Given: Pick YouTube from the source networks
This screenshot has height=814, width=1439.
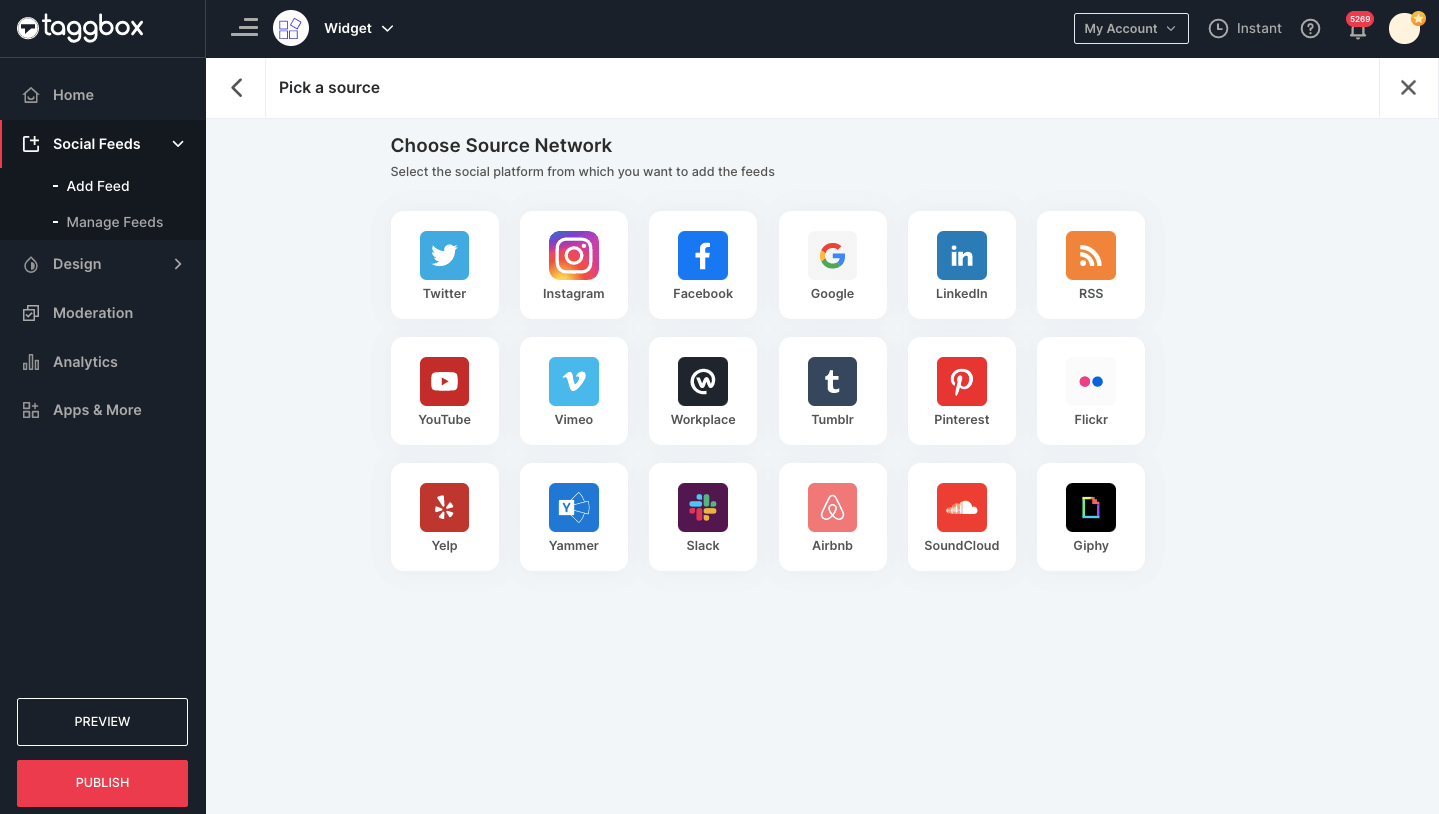Looking at the screenshot, I should 444,390.
